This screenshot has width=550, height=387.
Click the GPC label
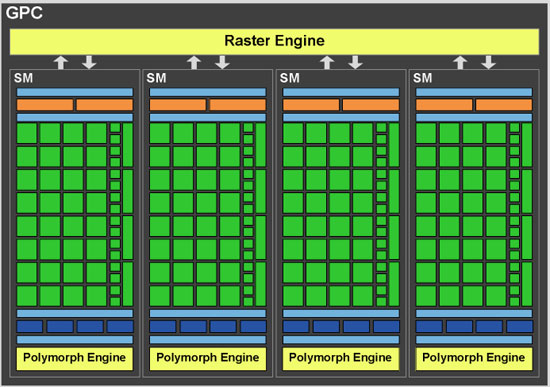(x=24, y=13)
